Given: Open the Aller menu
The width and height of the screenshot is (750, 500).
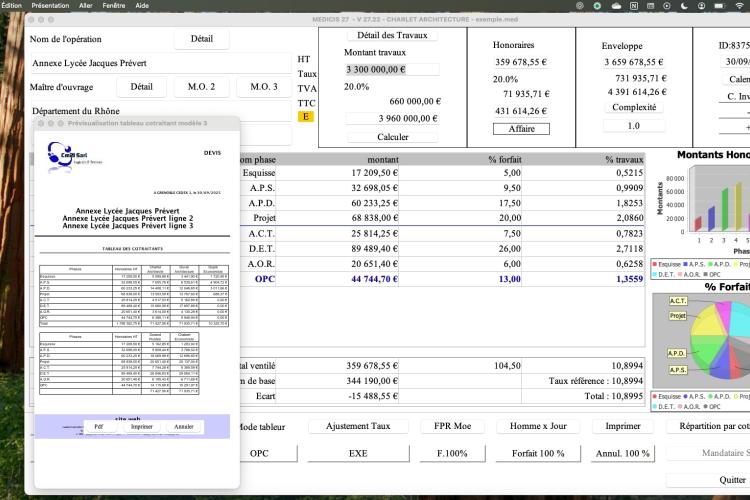Looking at the screenshot, I should (86, 6).
